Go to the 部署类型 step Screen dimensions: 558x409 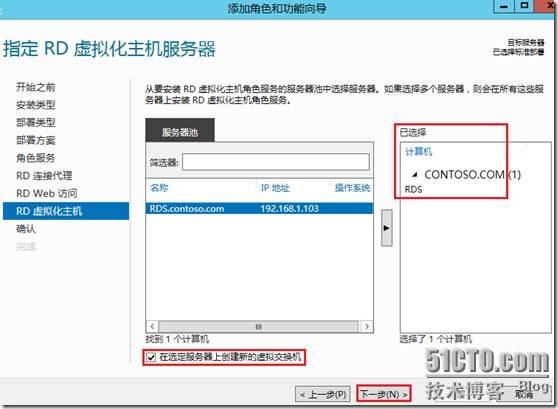click(x=36, y=122)
